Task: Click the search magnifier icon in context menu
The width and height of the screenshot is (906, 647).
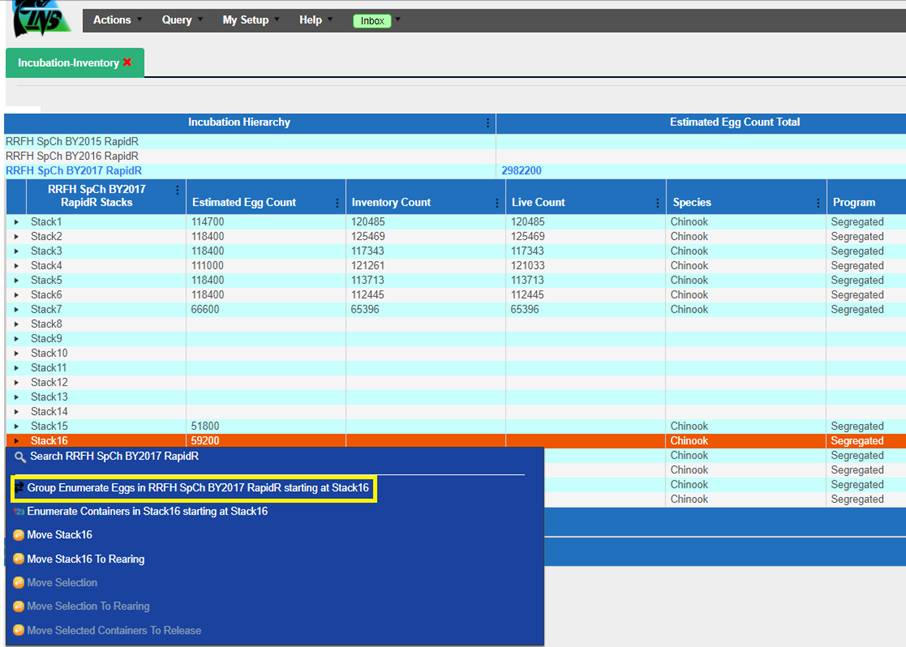Action: point(19,456)
